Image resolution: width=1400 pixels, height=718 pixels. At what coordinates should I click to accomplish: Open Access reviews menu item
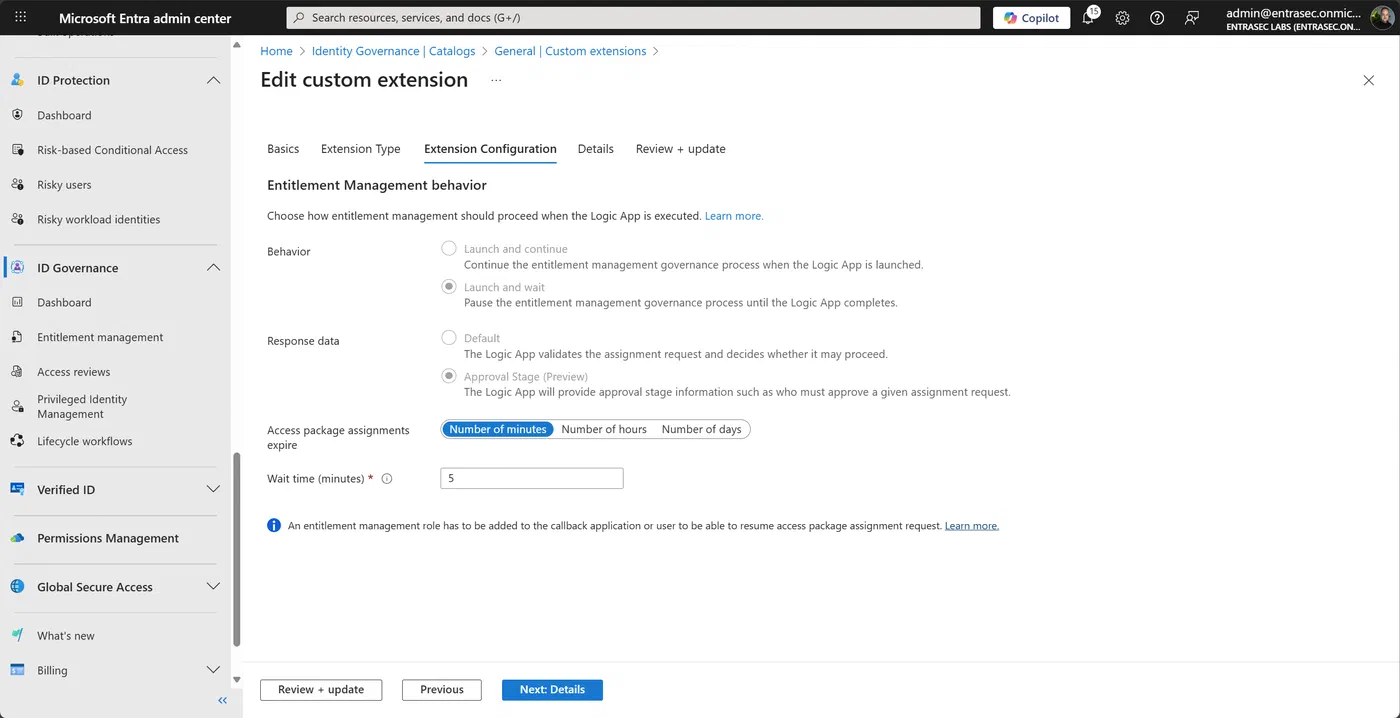(x=74, y=372)
